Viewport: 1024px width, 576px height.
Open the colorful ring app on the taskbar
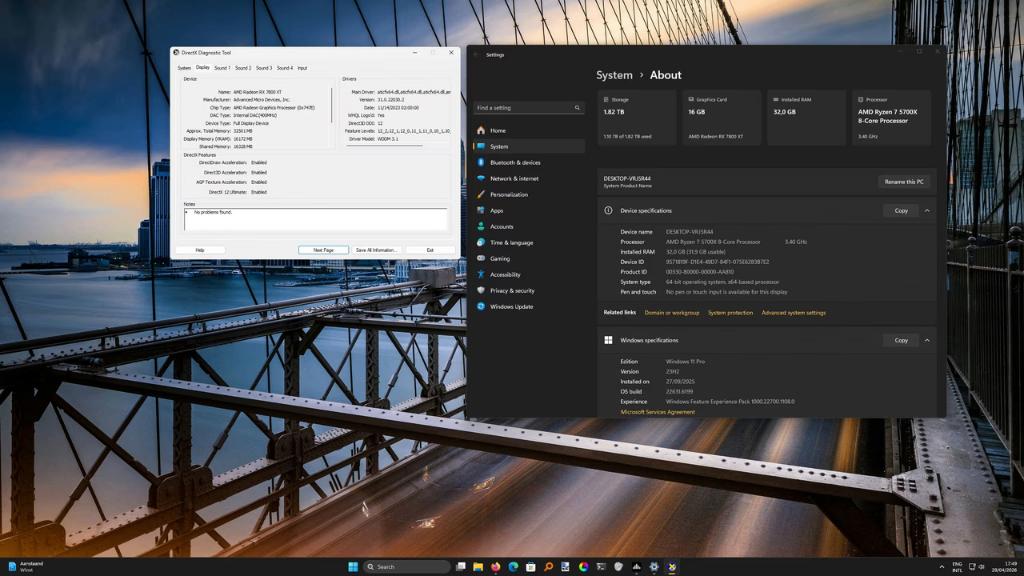(x=584, y=567)
